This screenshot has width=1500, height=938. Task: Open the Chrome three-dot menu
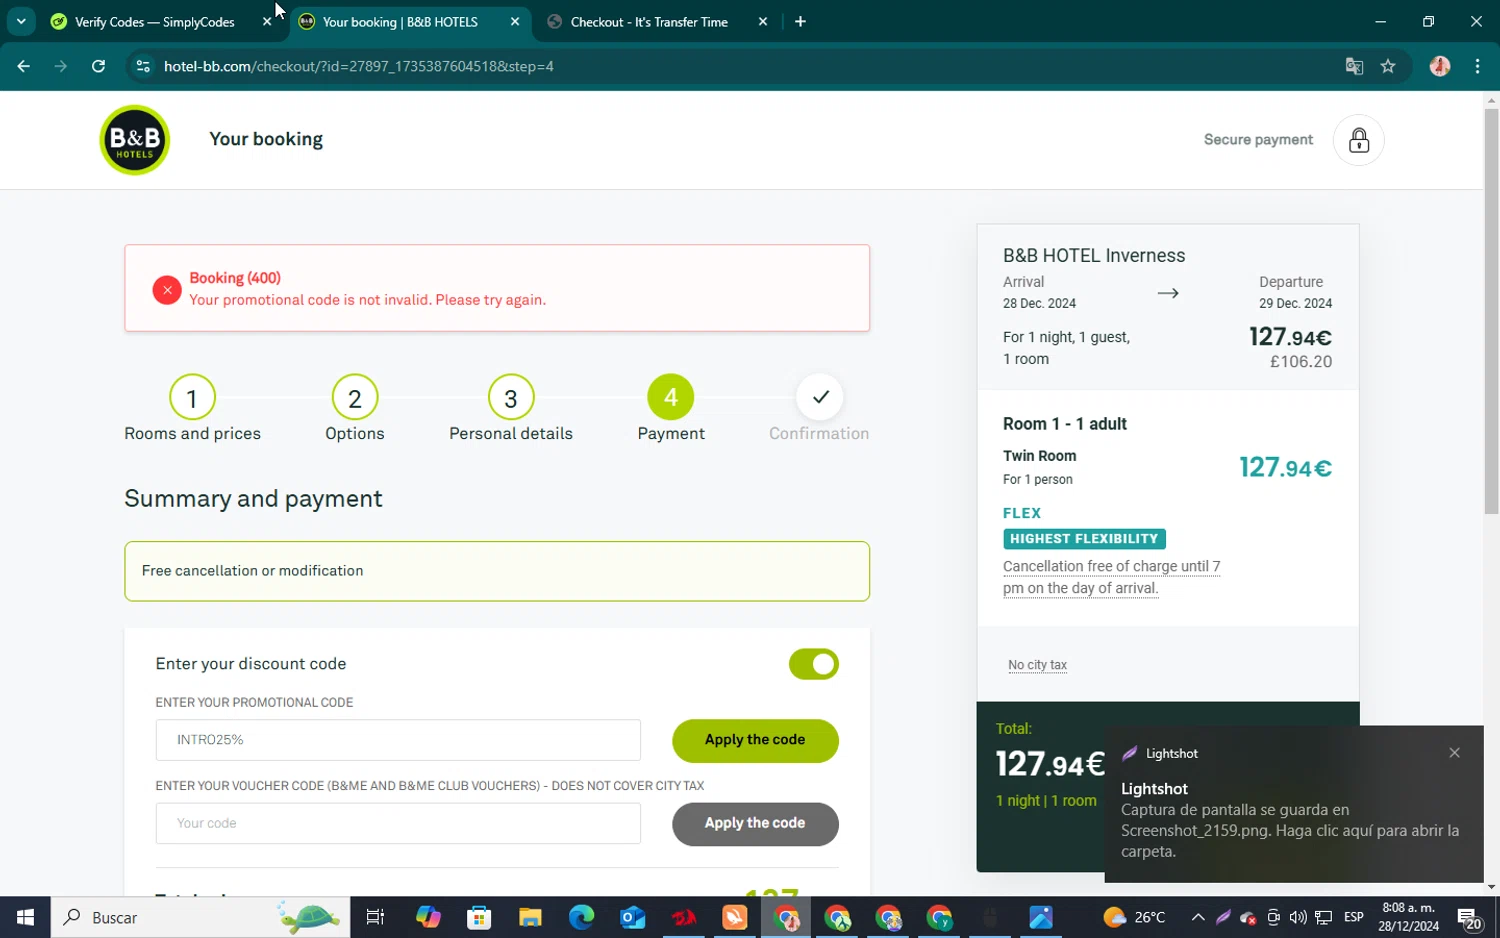pyautogui.click(x=1477, y=66)
